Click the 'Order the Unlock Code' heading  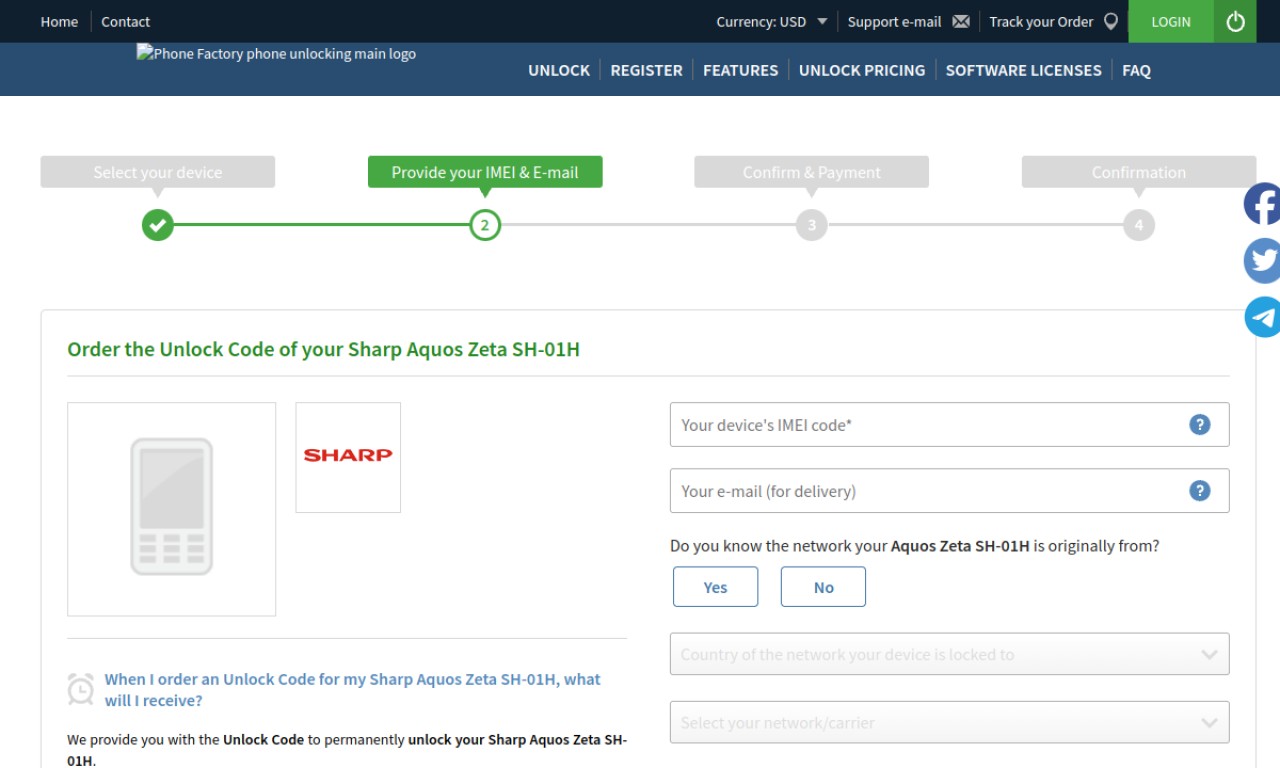click(x=323, y=349)
